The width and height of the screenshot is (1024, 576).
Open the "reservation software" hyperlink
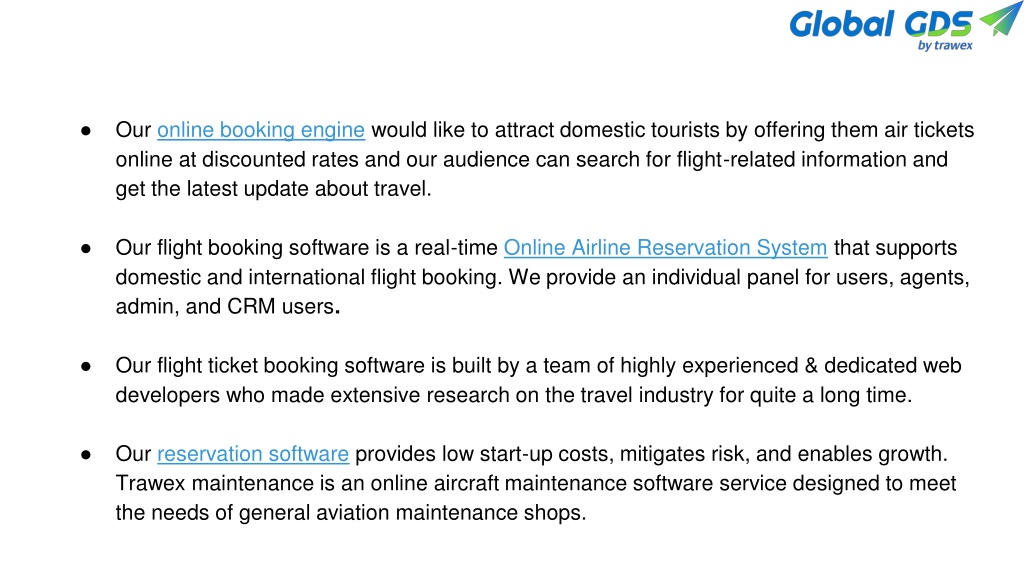click(x=253, y=454)
